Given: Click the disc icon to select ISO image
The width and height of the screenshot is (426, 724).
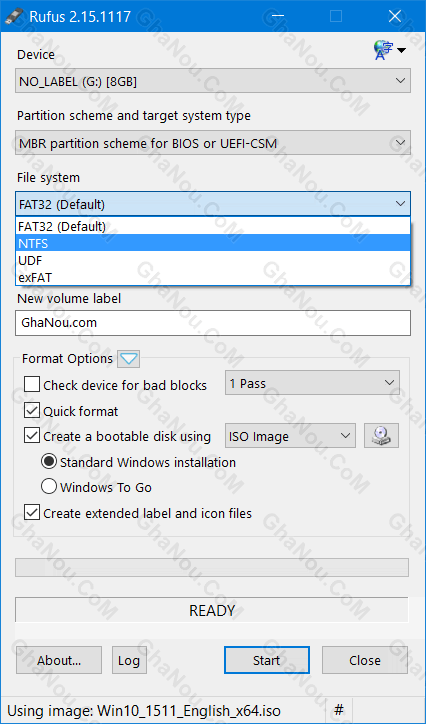Looking at the screenshot, I should click(x=381, y=436).
